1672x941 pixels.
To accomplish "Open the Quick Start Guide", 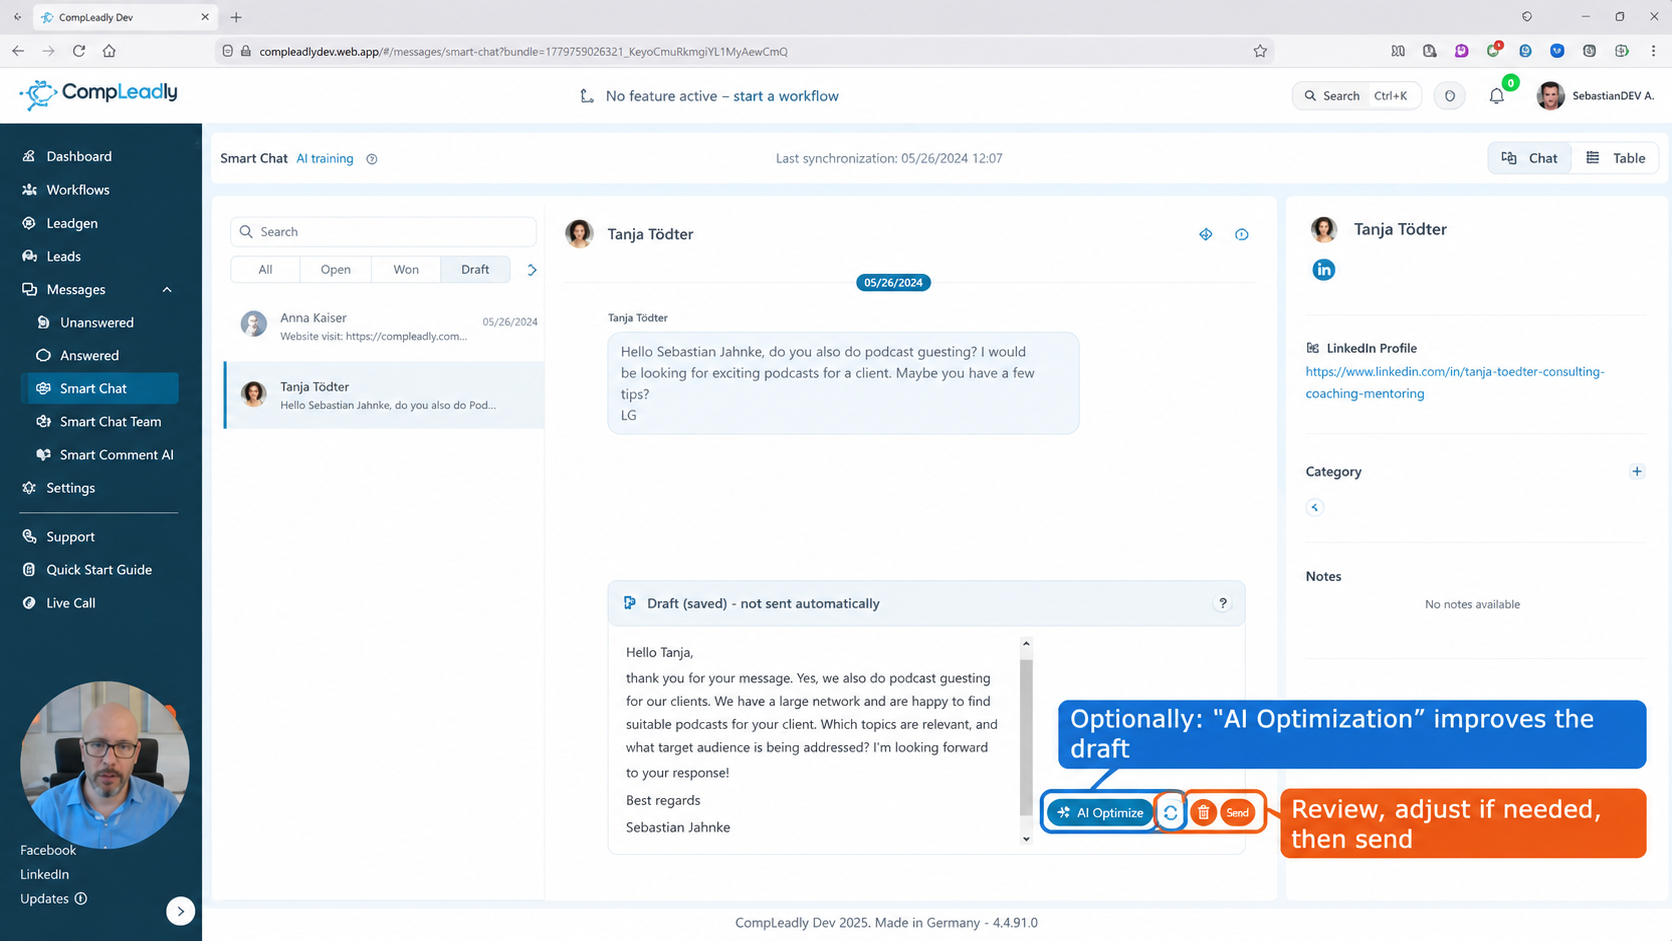I will (x=99, y=569).
